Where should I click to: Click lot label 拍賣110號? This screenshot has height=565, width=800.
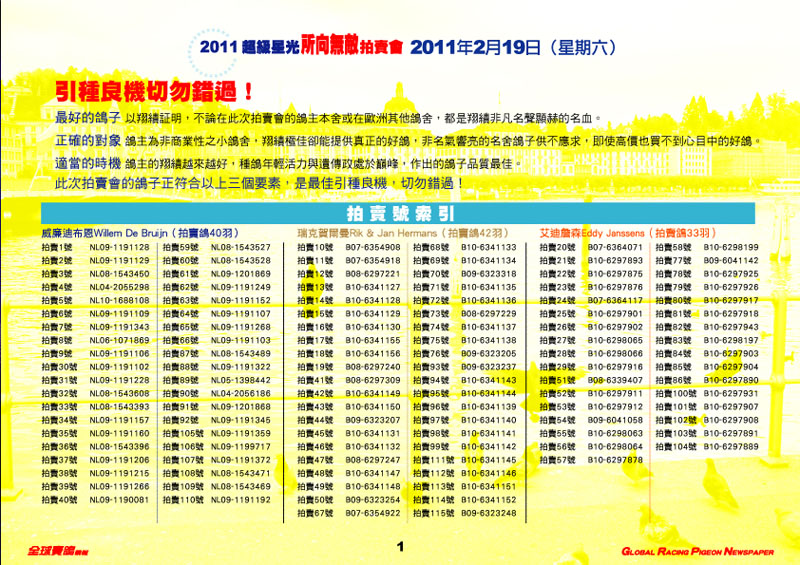coord(183,500)
